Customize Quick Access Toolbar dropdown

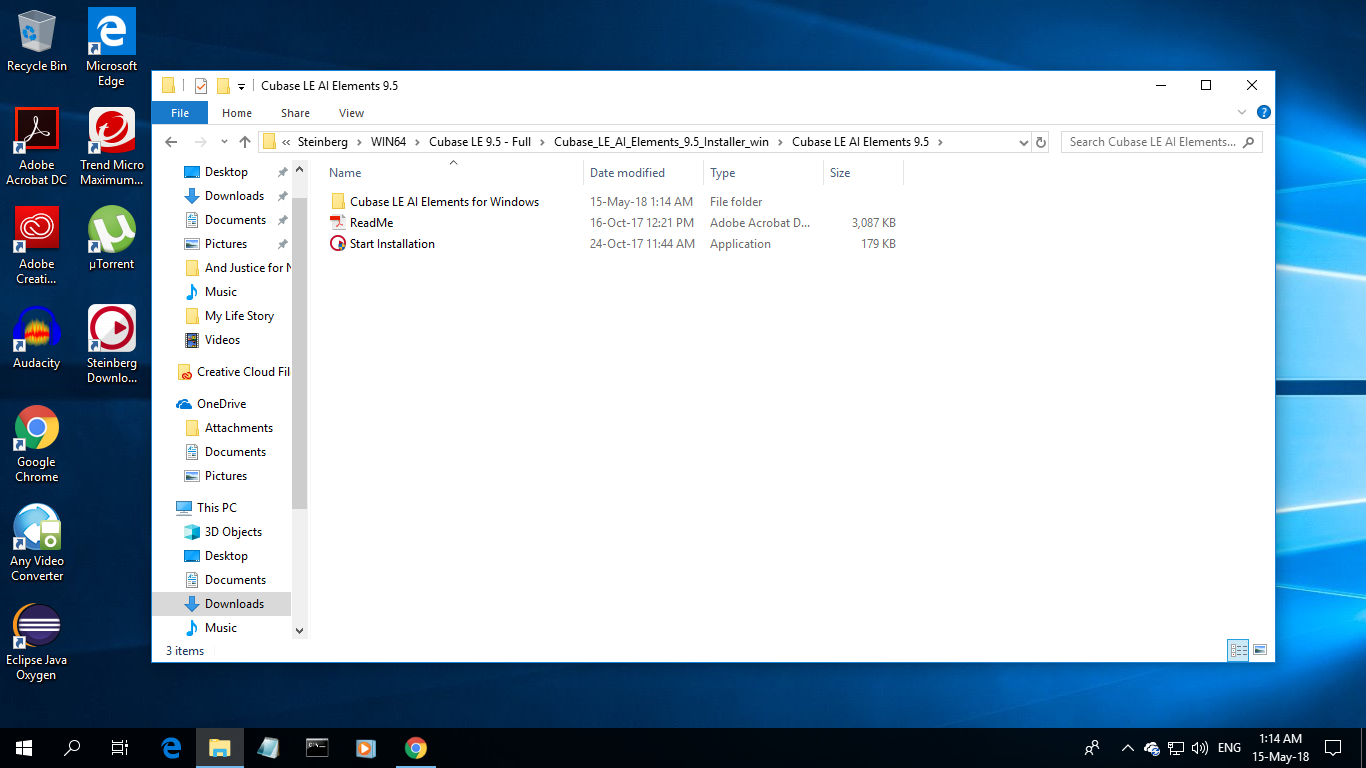[x=241, y=87]
